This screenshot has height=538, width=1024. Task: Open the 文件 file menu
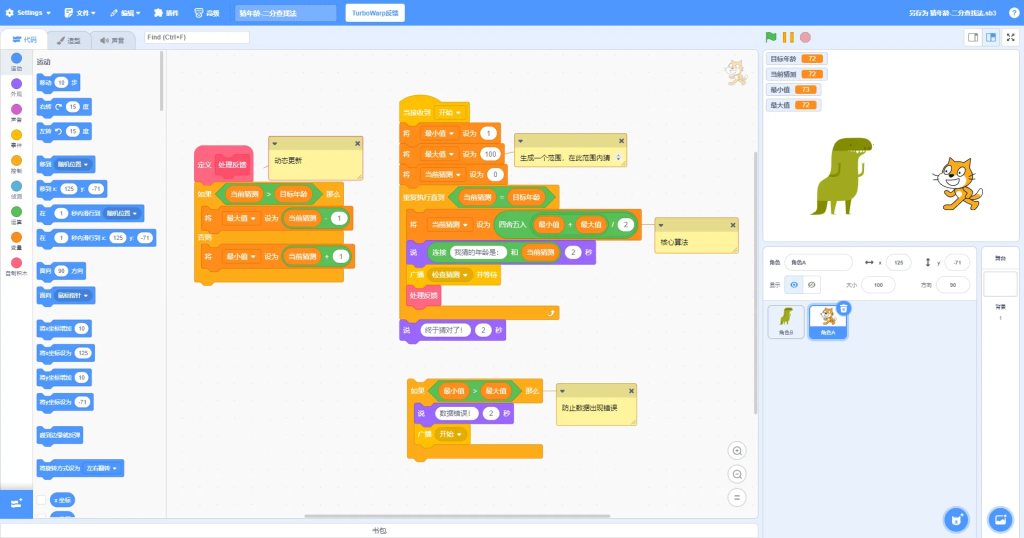click(x=80, y=12)
